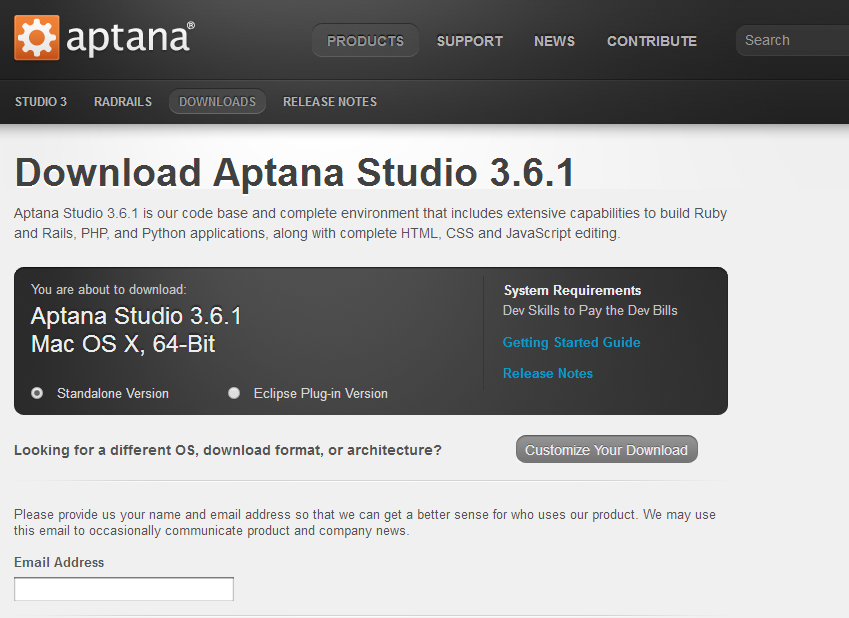This screenshot has height=618, width=849.
Task: Open the PRODUCTS navigation menu
Action: click(x=365, y=41)
